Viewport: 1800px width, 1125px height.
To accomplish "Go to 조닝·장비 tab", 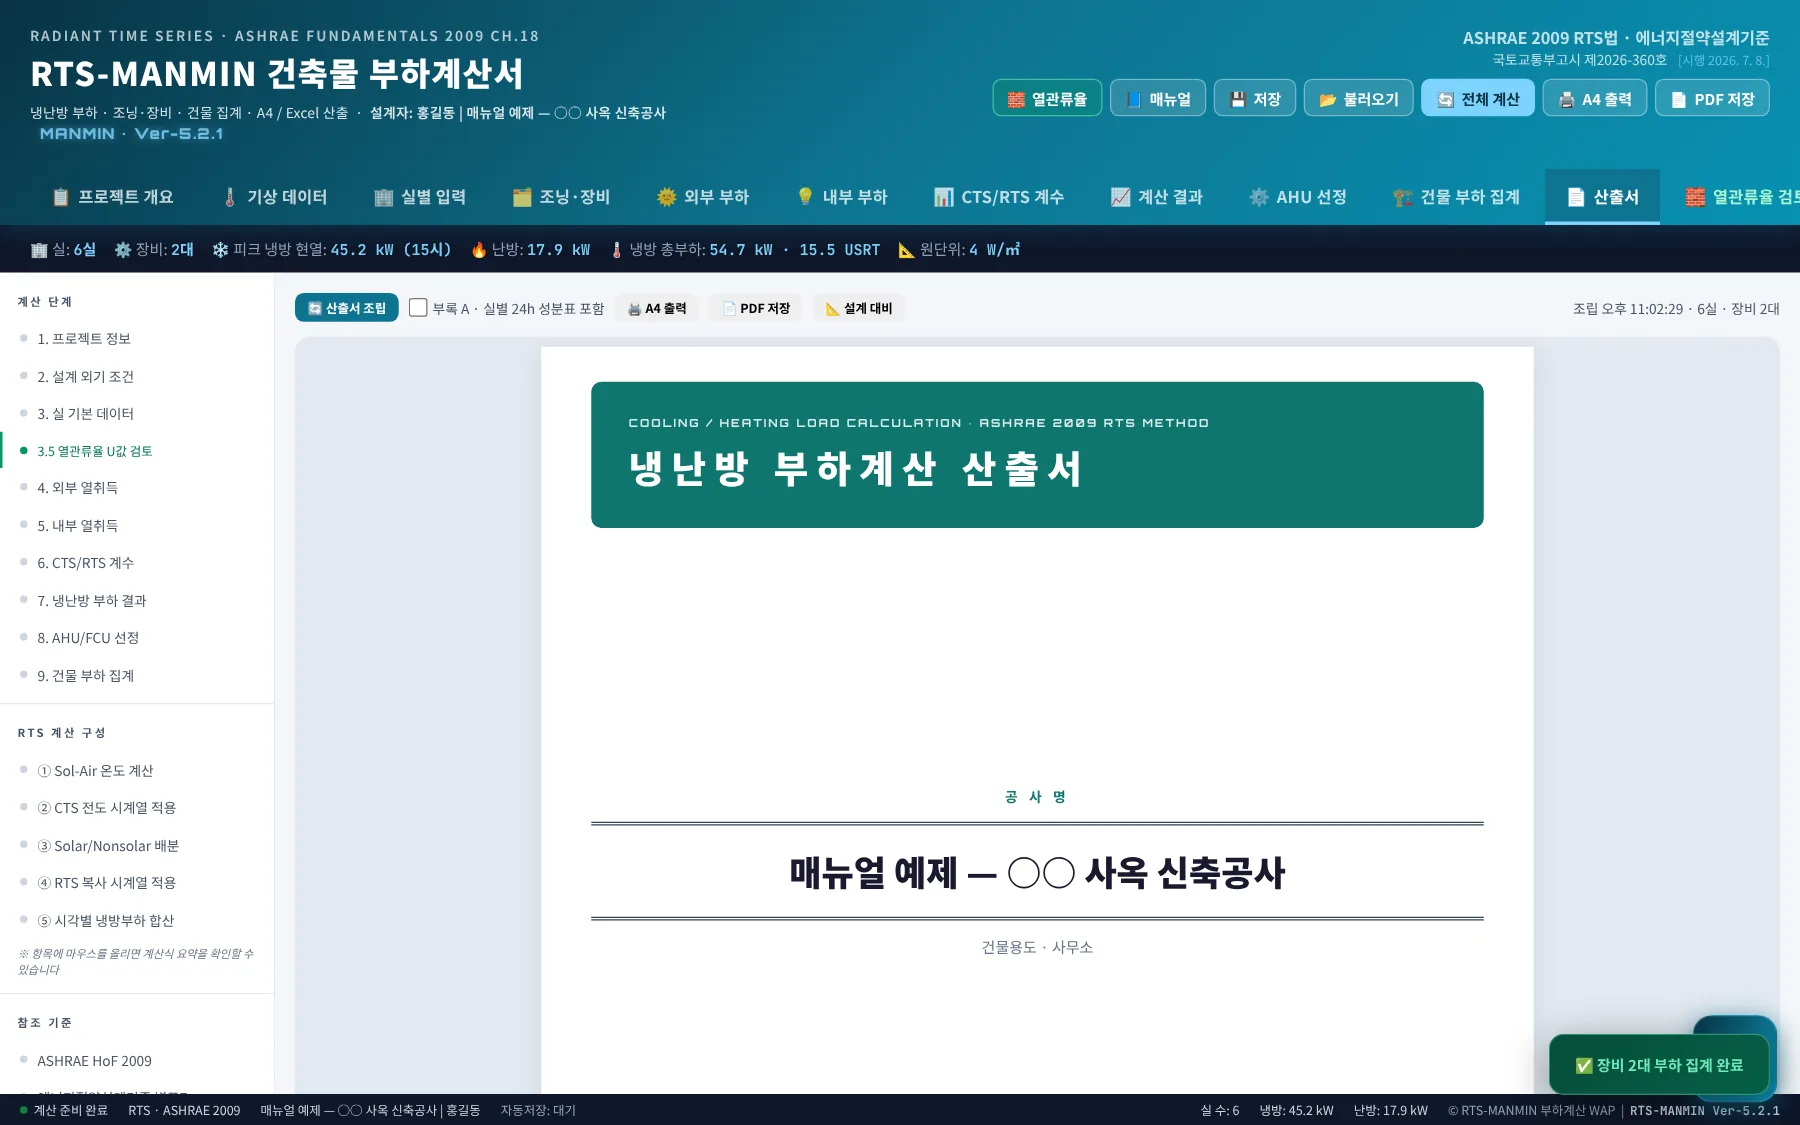I will tap(561, 197).
